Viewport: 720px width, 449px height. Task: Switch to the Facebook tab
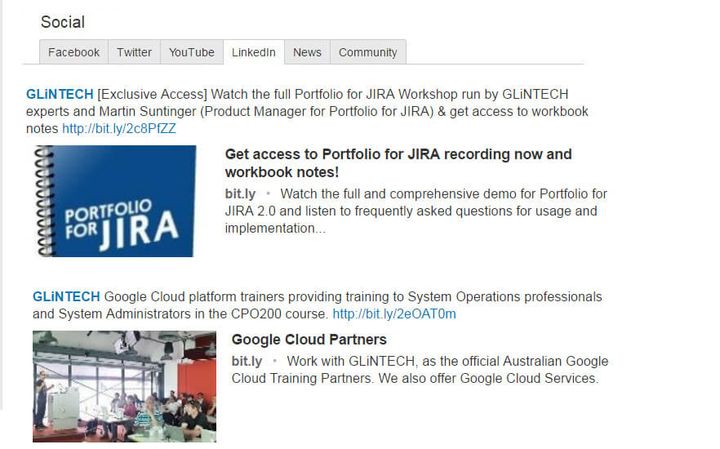coord(73,52)
